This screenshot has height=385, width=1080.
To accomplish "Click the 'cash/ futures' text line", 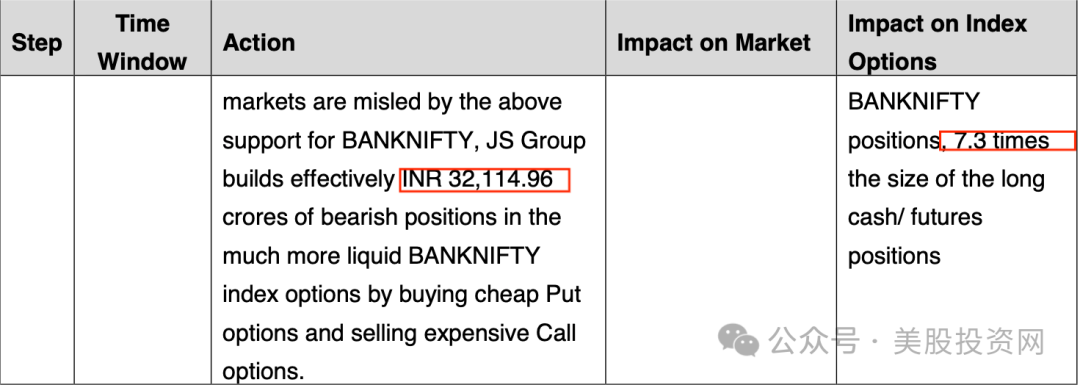I will 915,218.
